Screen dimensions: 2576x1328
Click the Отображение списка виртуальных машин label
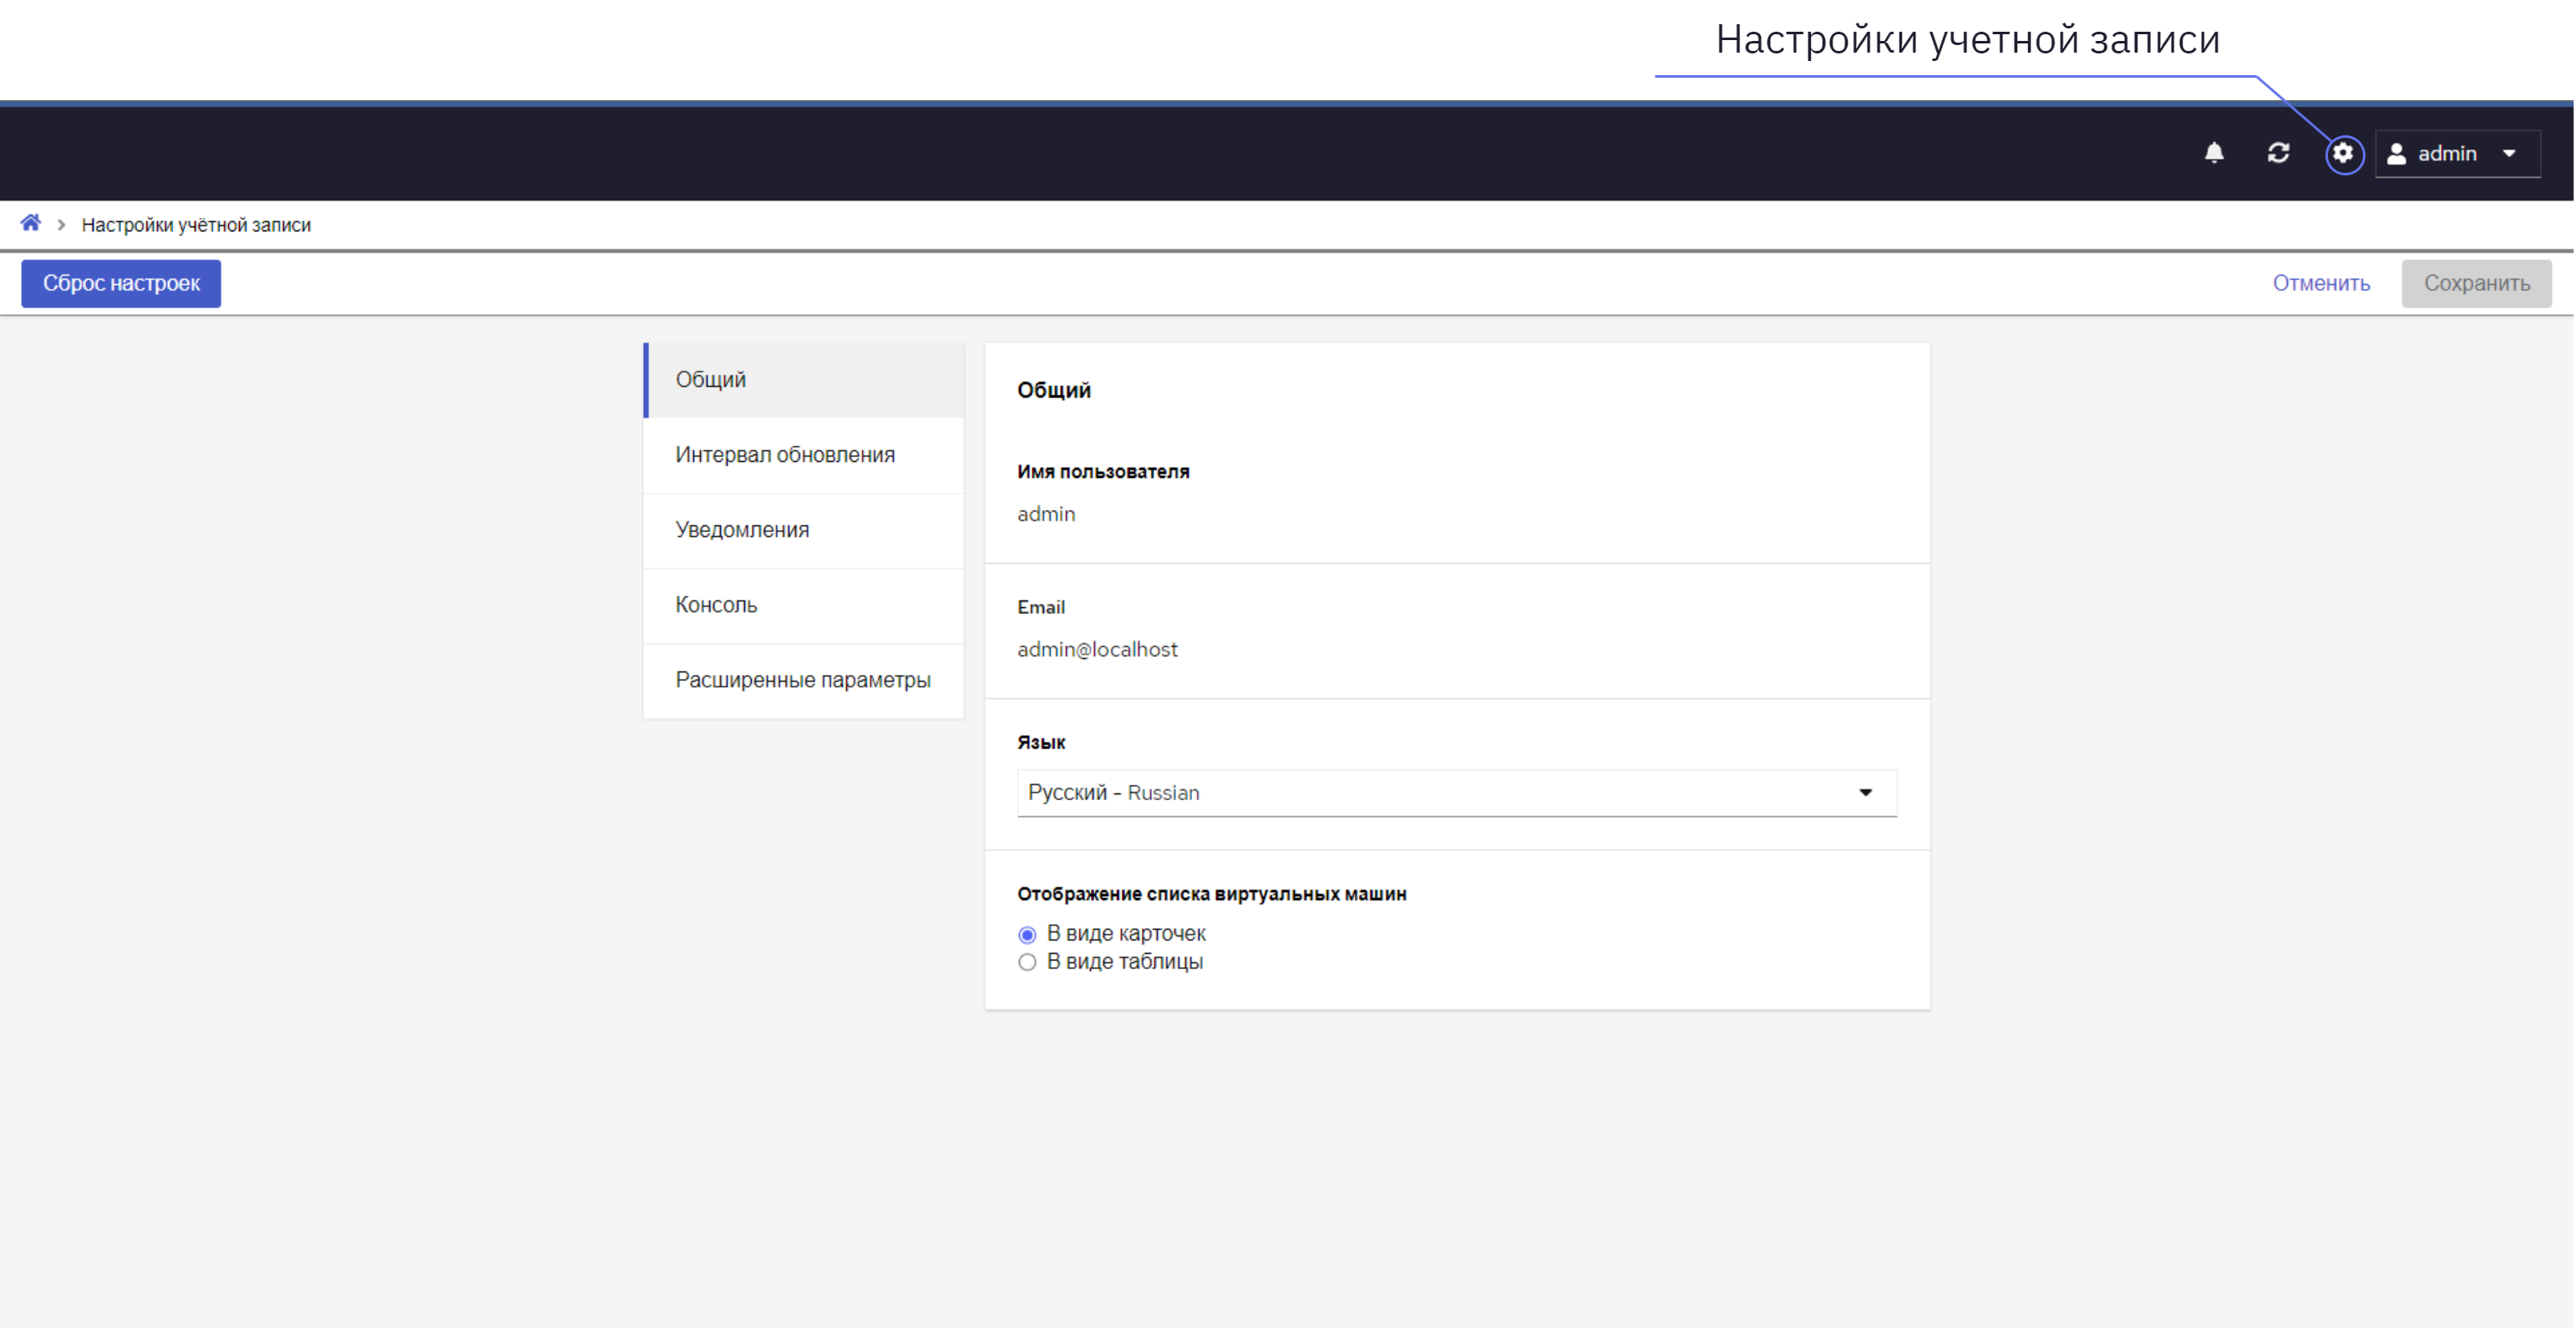coord(1212,894)
